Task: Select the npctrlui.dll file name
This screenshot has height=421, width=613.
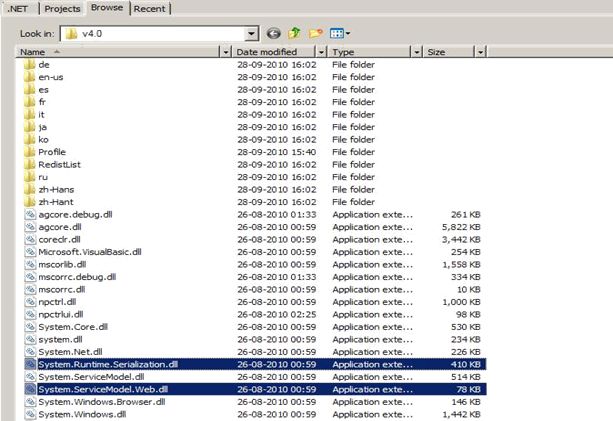Action: [x=61, y=315]
